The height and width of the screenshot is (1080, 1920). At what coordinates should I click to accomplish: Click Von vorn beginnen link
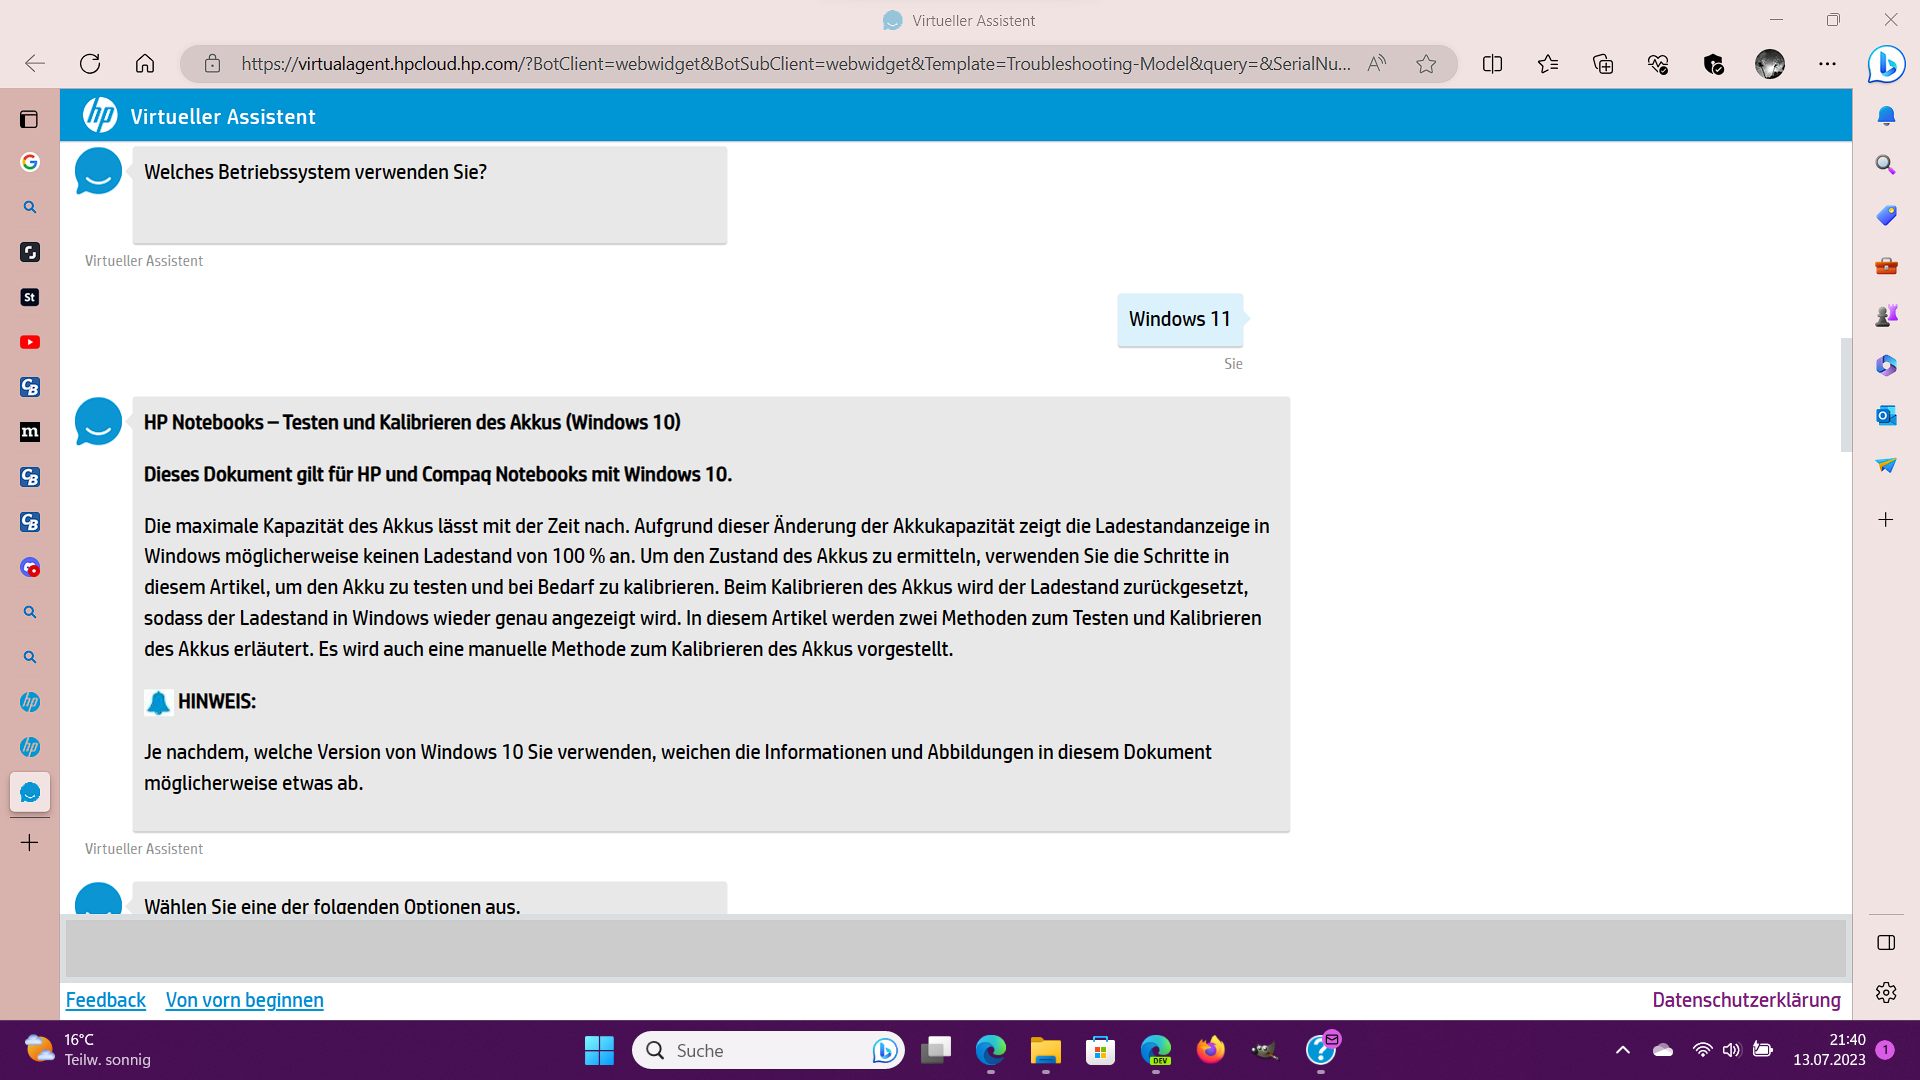[x=244, y=1000]
